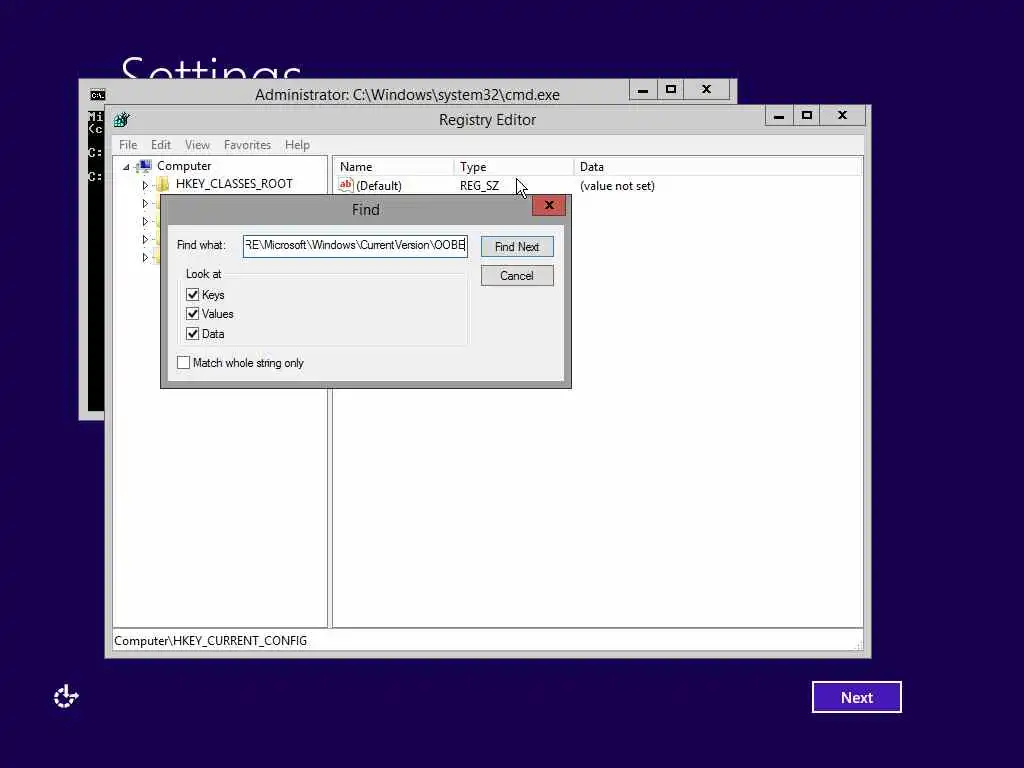The height and width of the screenshot is (768, 1024).
Task: Open the View menu
Action: pyautogui.click(x=197, y=145)
